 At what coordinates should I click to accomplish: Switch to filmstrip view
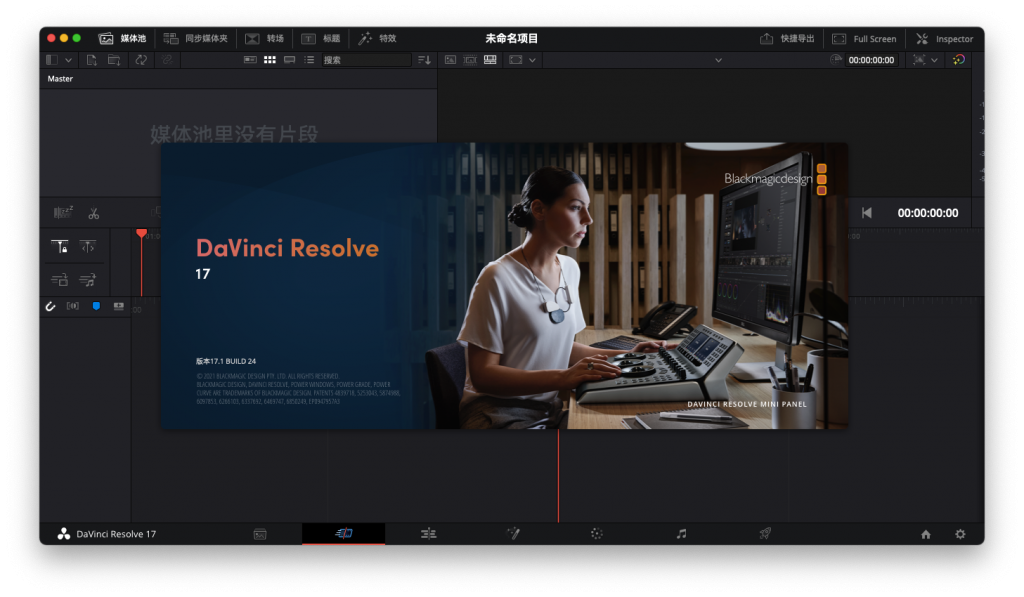[x=289, y=59]
